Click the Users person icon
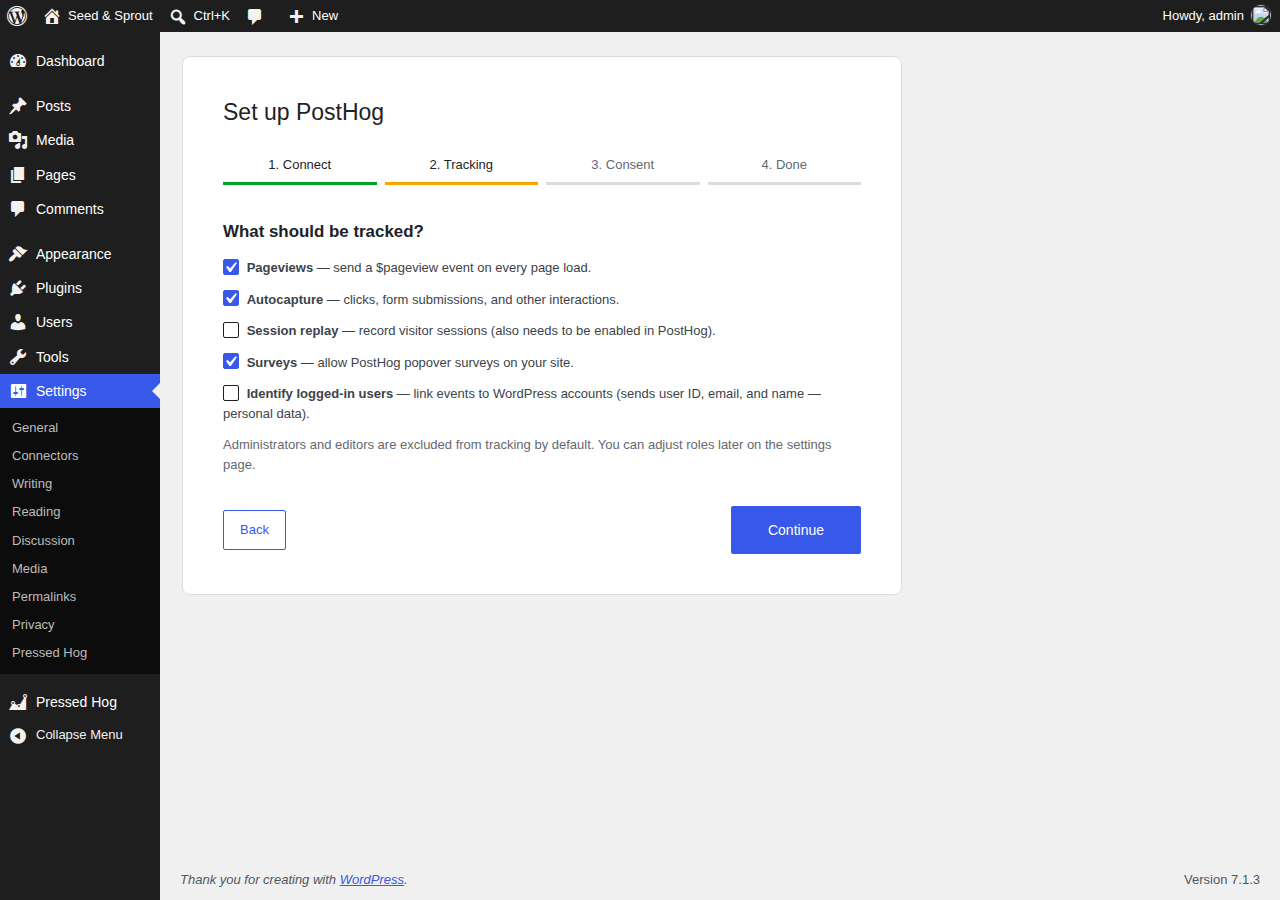The width and height of the screenshot is (1280, 900). 18,322
